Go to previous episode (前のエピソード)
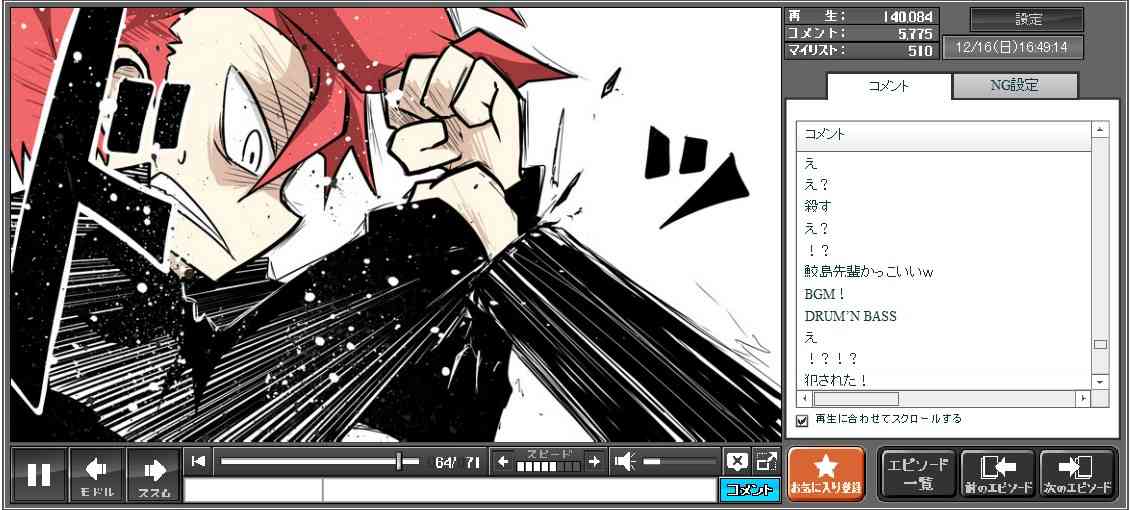The image size is (1131, 510). 997,474
